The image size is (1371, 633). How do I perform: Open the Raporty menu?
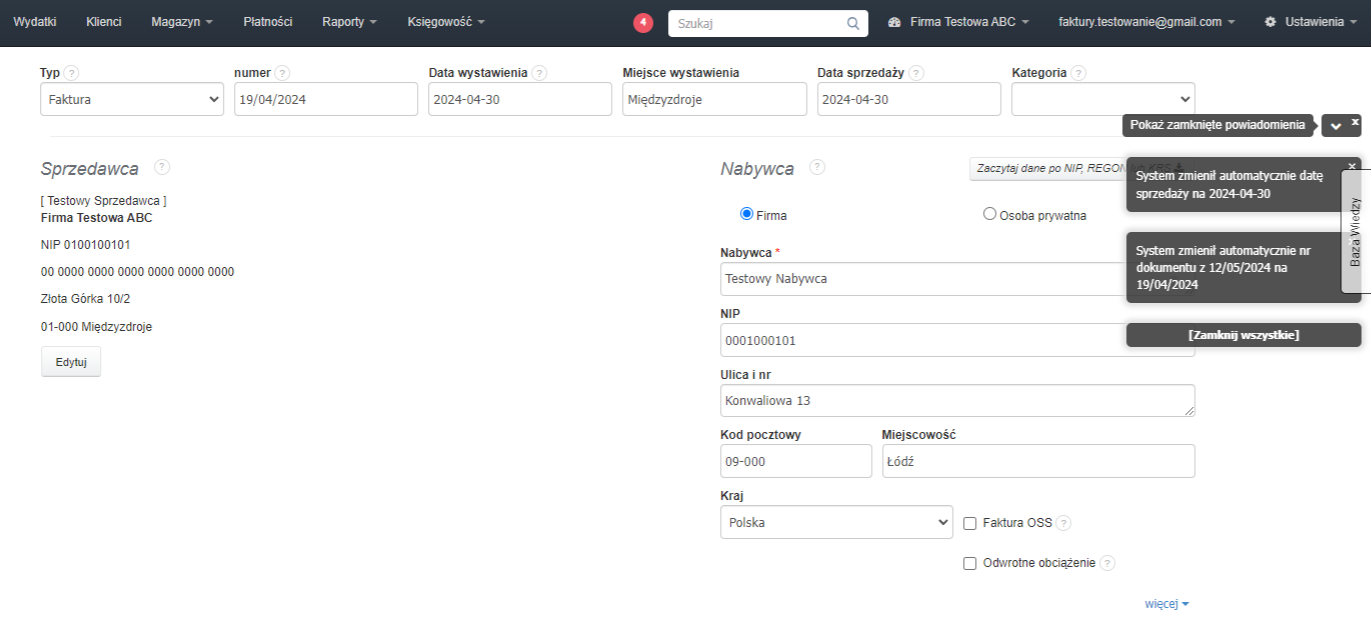[x=349, y=22]
